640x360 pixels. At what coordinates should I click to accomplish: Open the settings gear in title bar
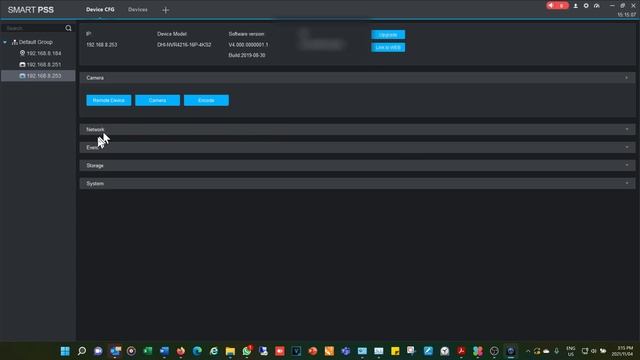point(586,6)
